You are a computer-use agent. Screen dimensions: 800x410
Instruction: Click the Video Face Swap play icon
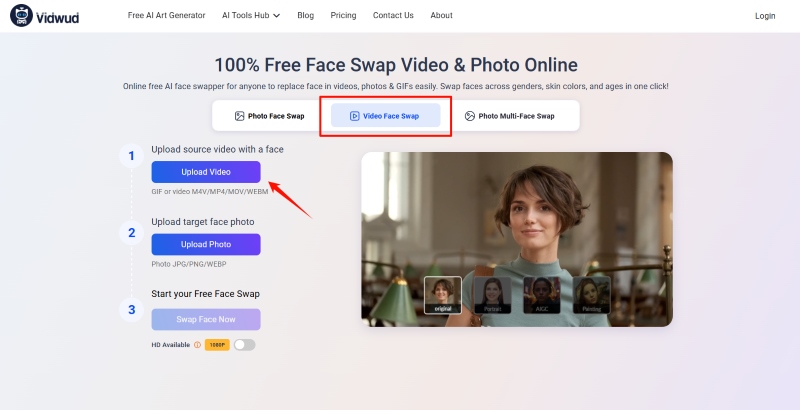click(355, 116)
